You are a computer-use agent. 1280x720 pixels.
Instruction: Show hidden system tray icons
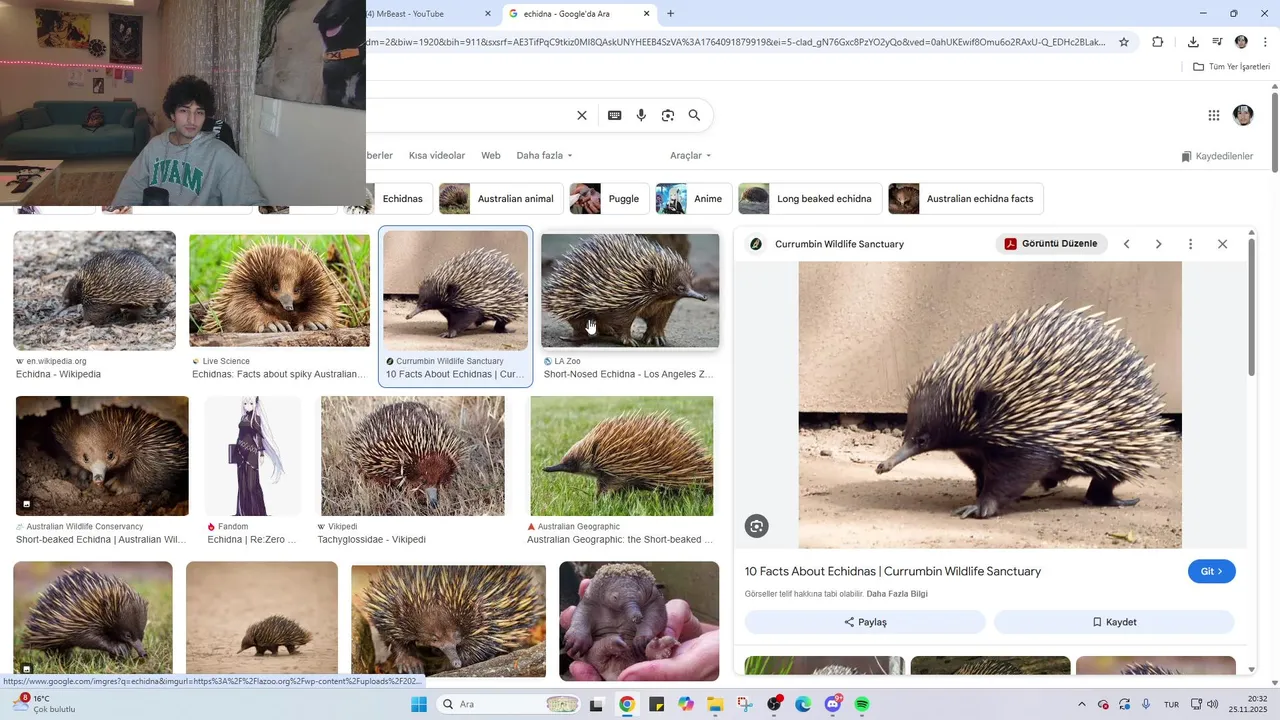point(1081,704)
